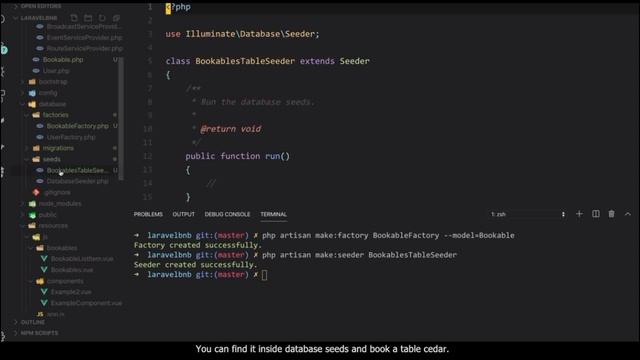The height and width of the screenshot is (360, 640).
Task: Open DatabaseSeeder.php in seeds
Action: click(x=78, y=181)
